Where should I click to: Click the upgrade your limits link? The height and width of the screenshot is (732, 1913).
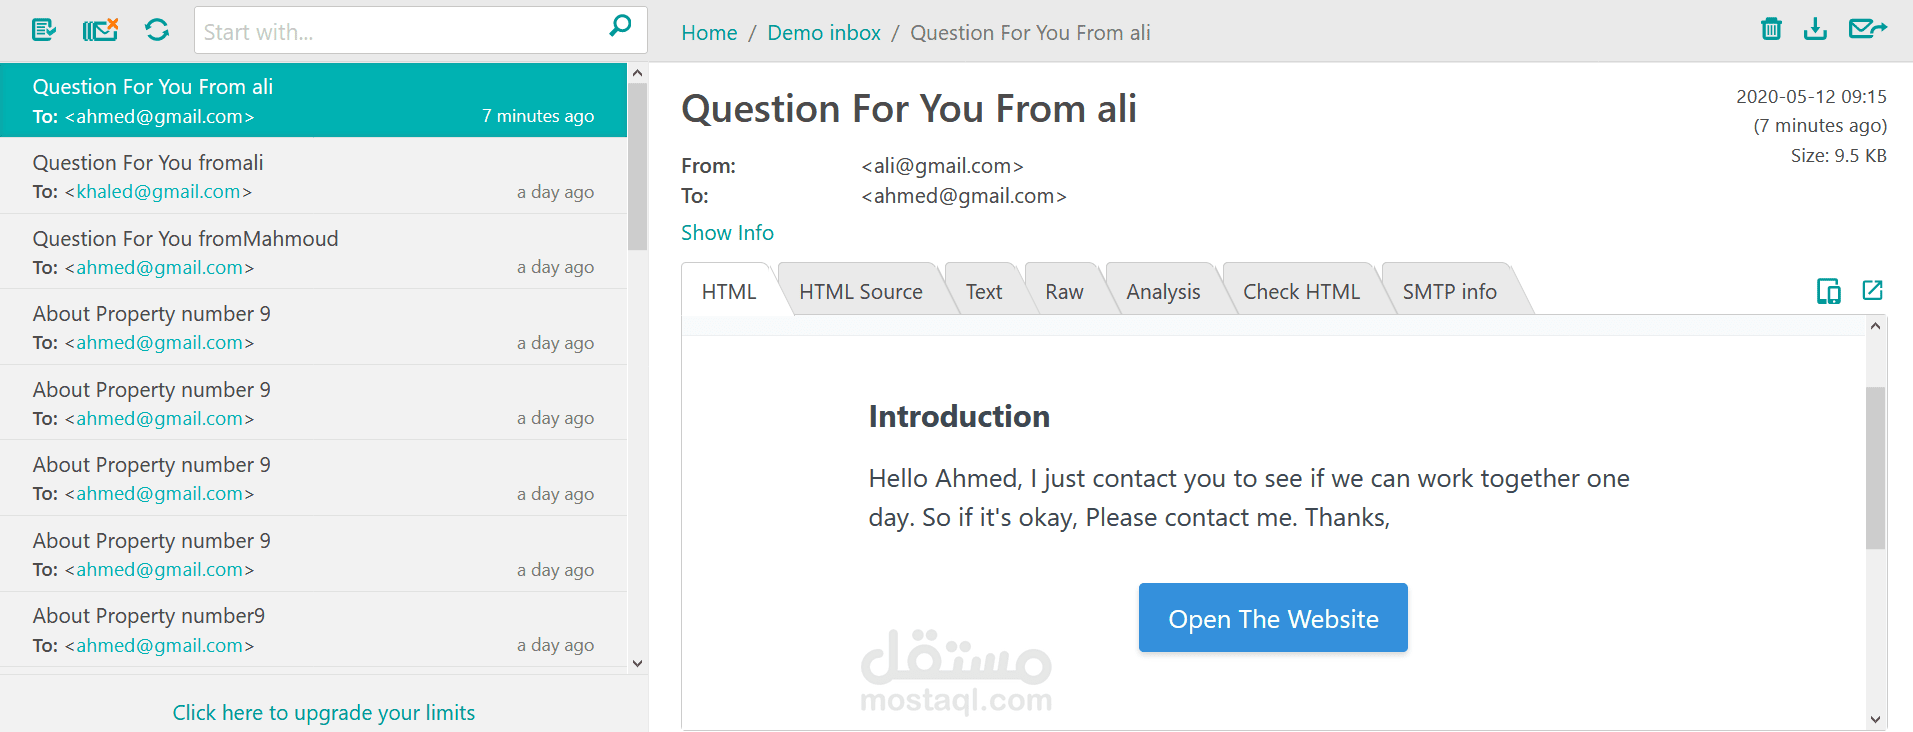[324, 713]
